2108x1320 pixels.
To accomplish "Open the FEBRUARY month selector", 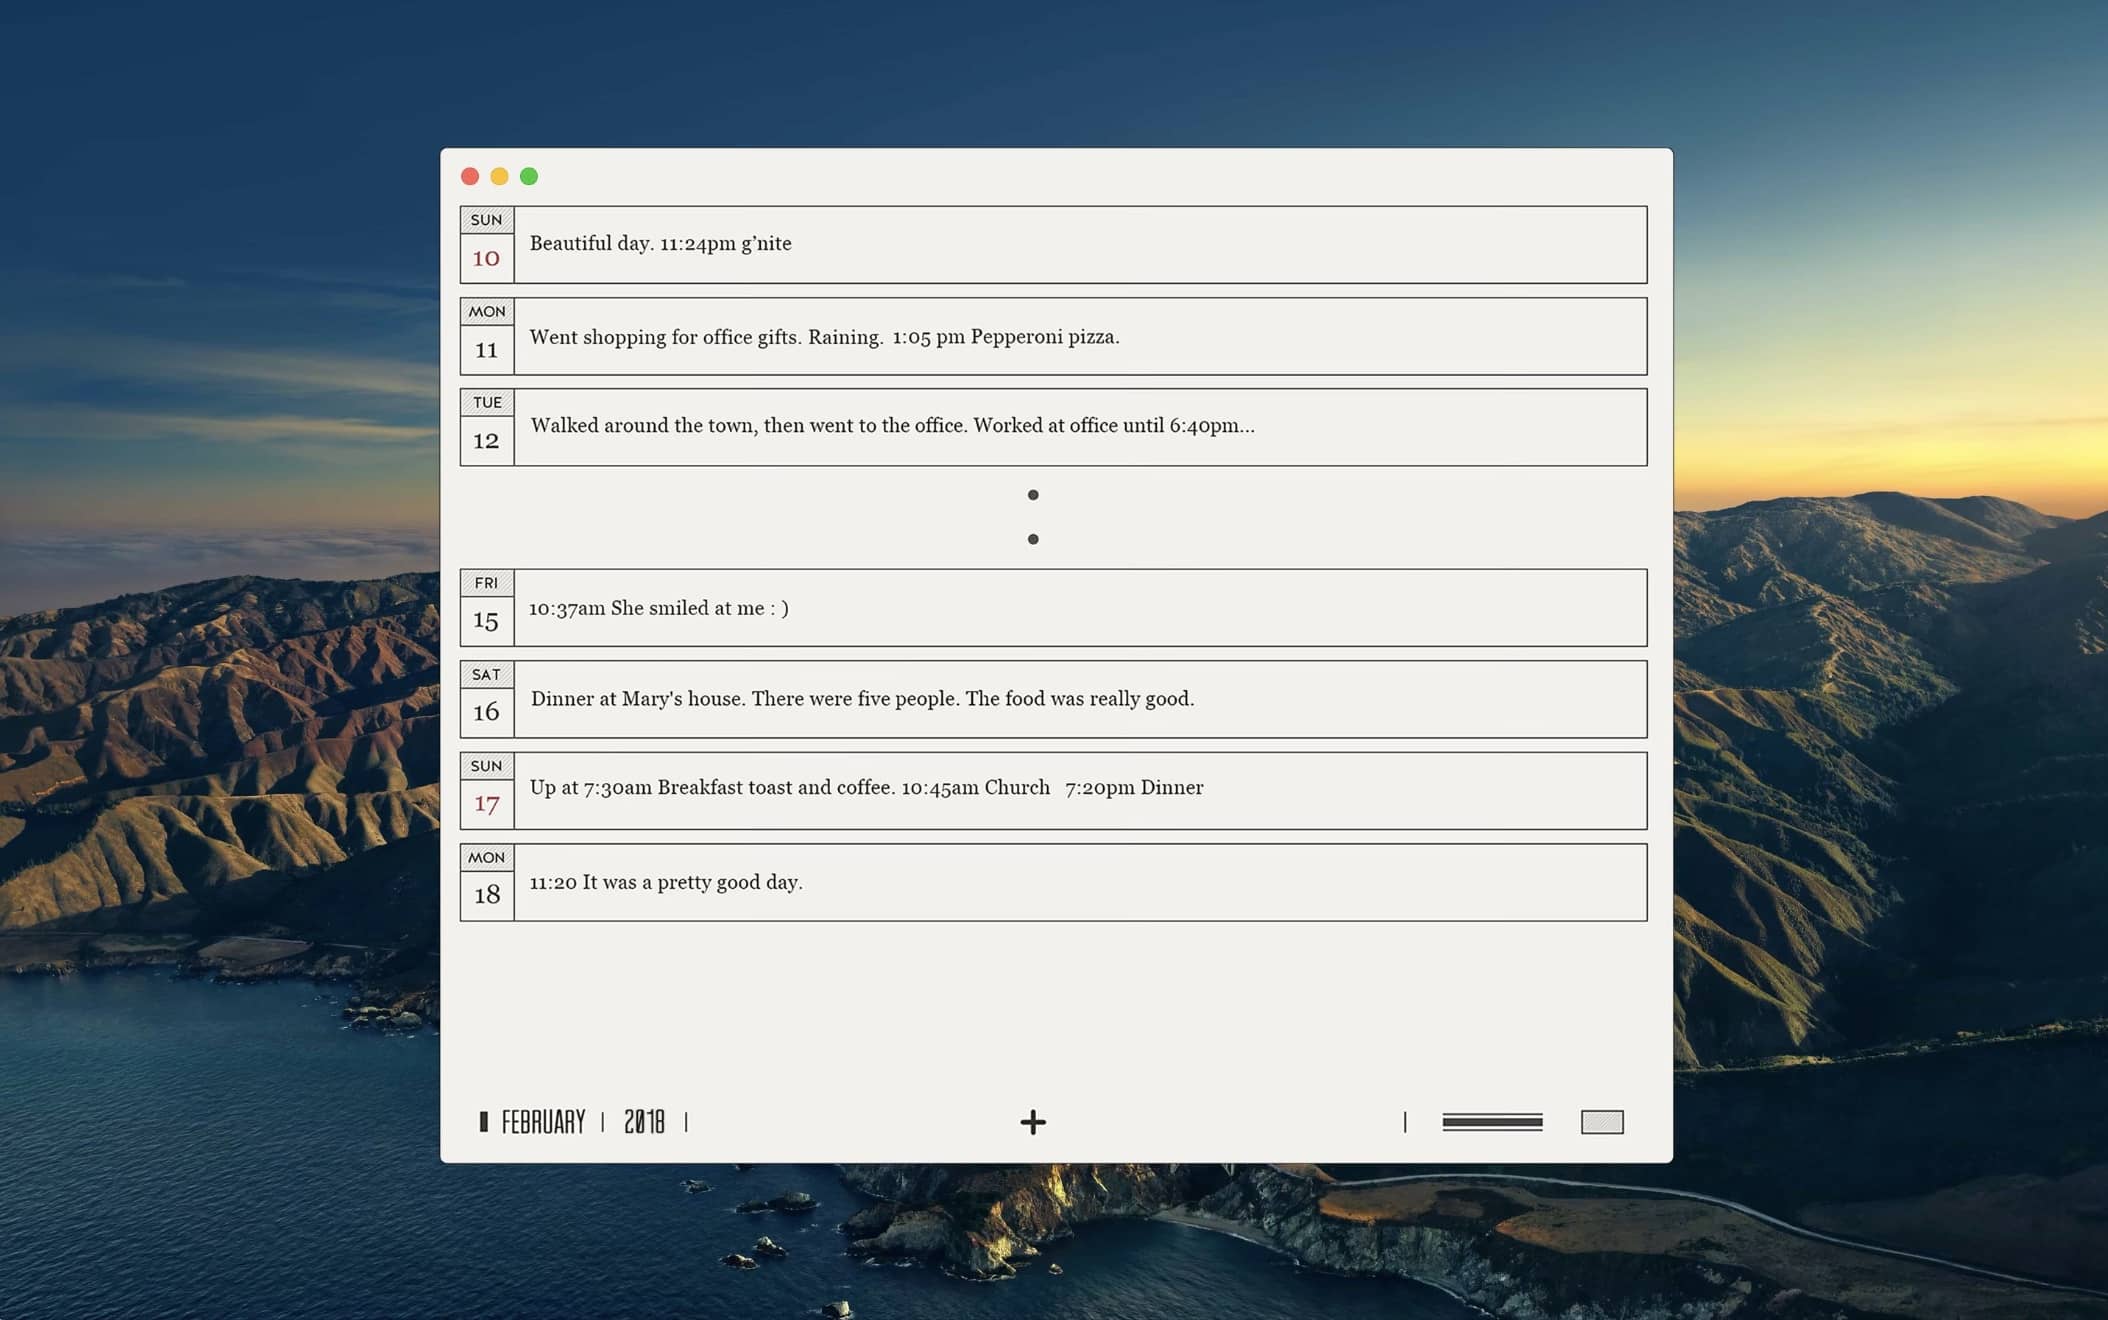I will (x=543, y=1122).
